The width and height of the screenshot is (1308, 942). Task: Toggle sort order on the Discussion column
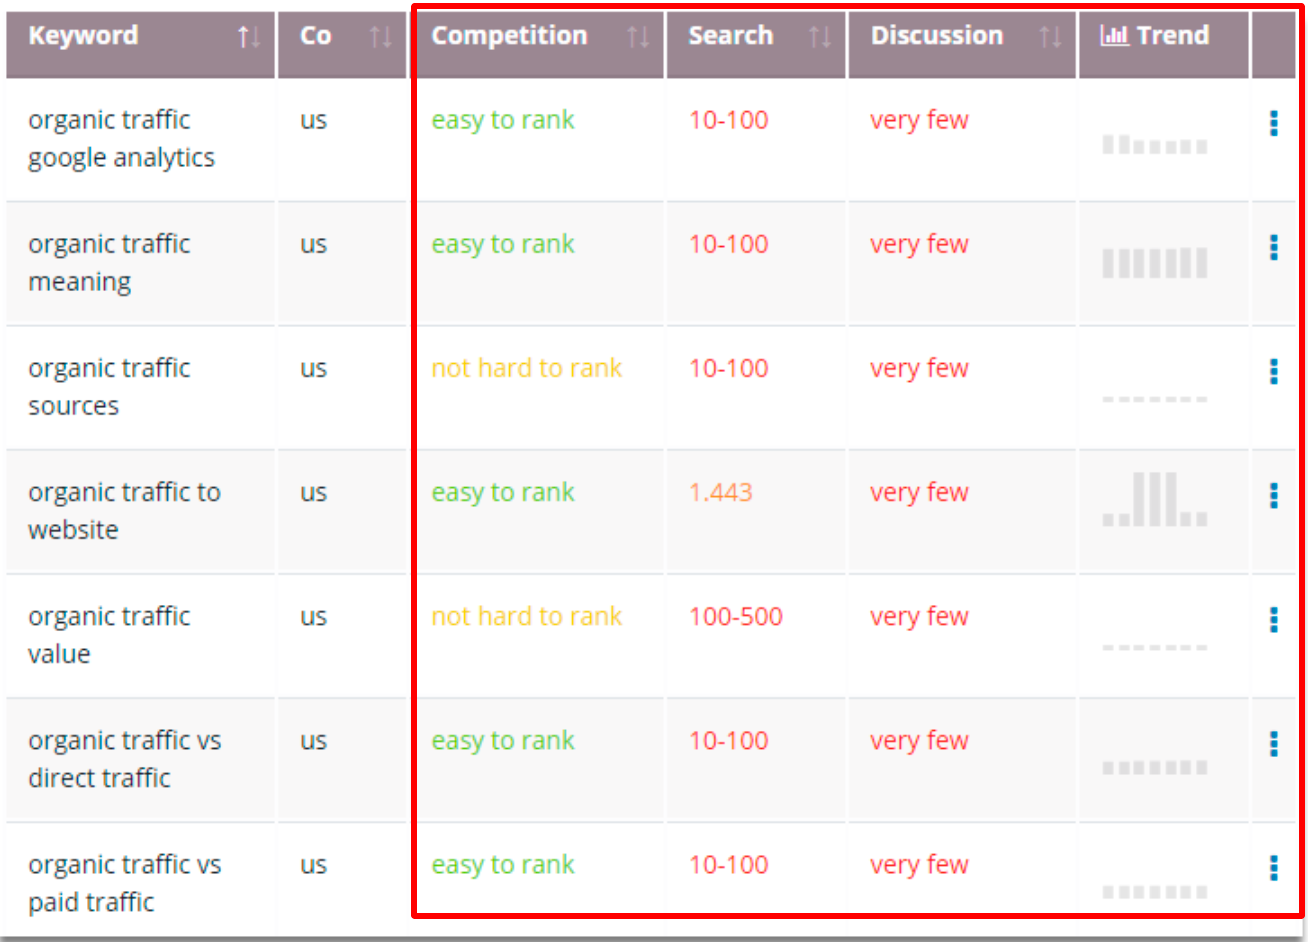(1052, 36)
